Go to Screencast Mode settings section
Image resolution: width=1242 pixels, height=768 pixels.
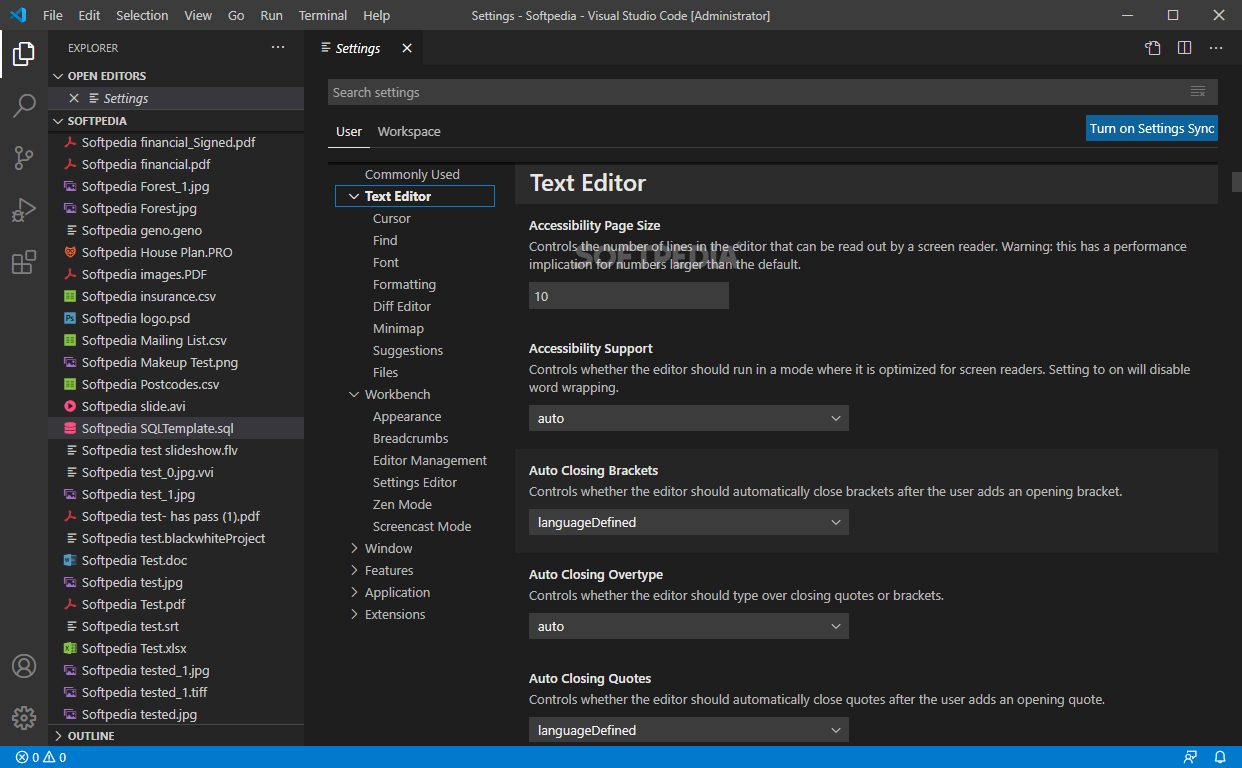422,526
